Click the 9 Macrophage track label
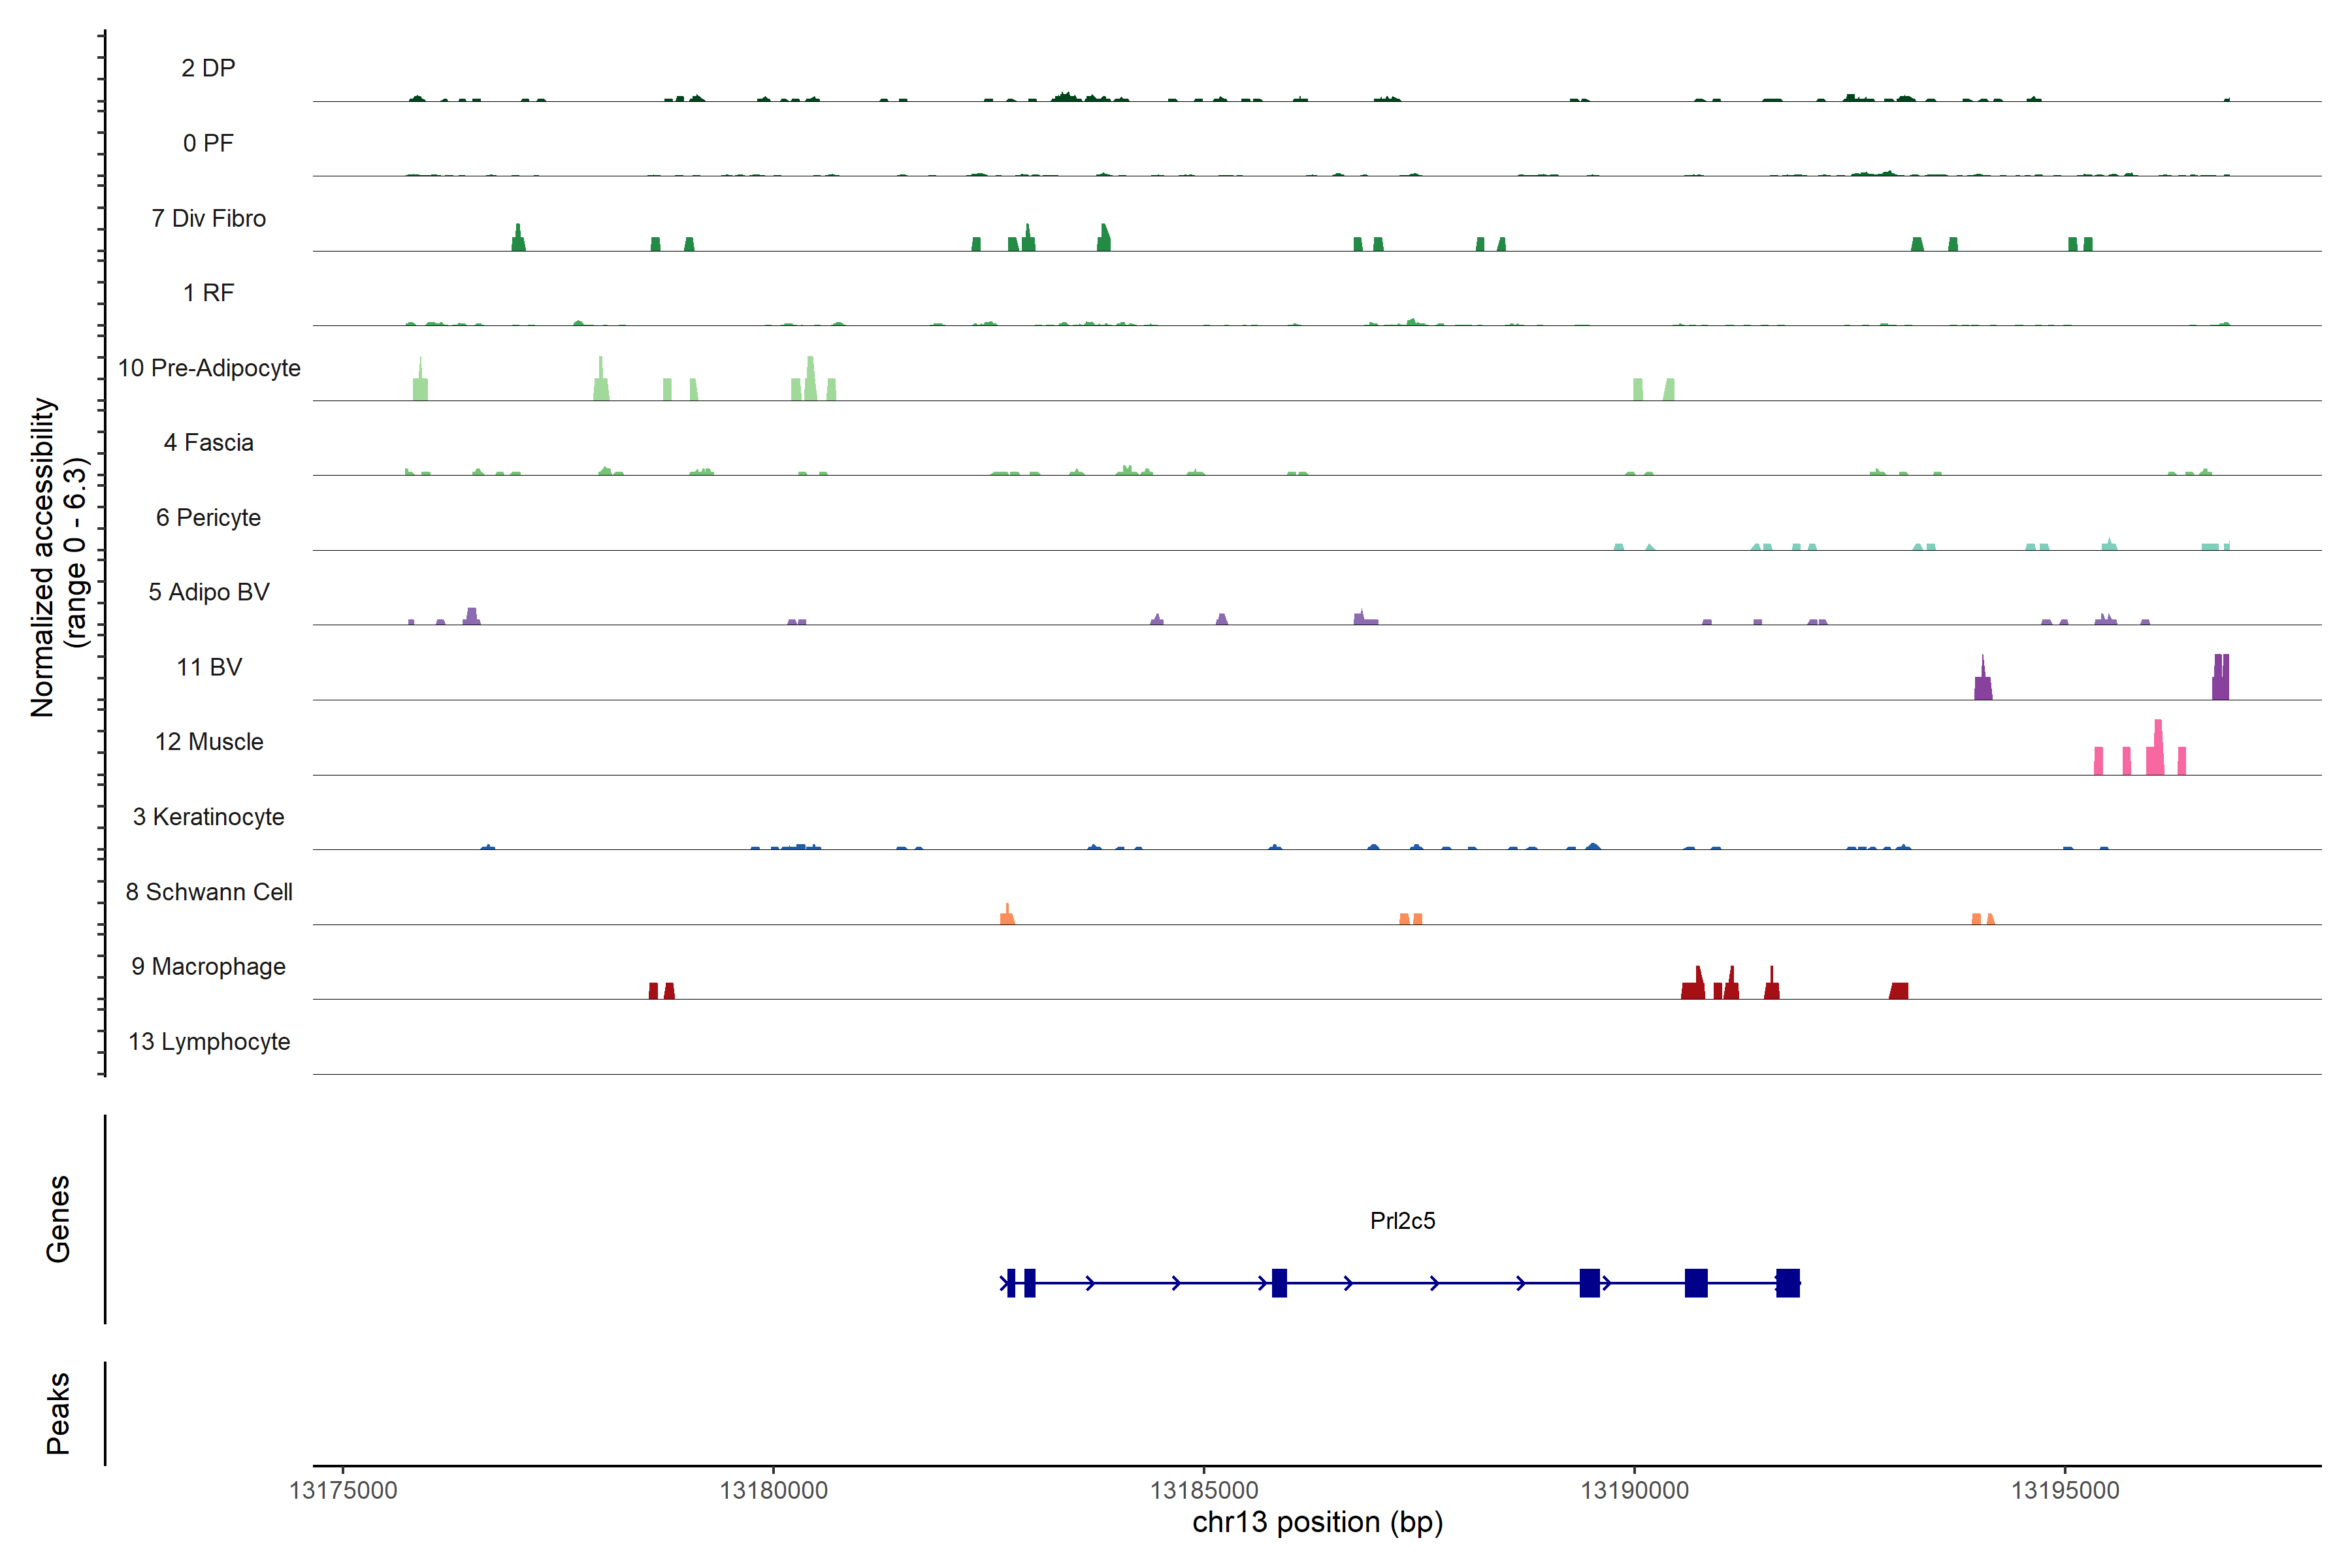 coord(208,966)
